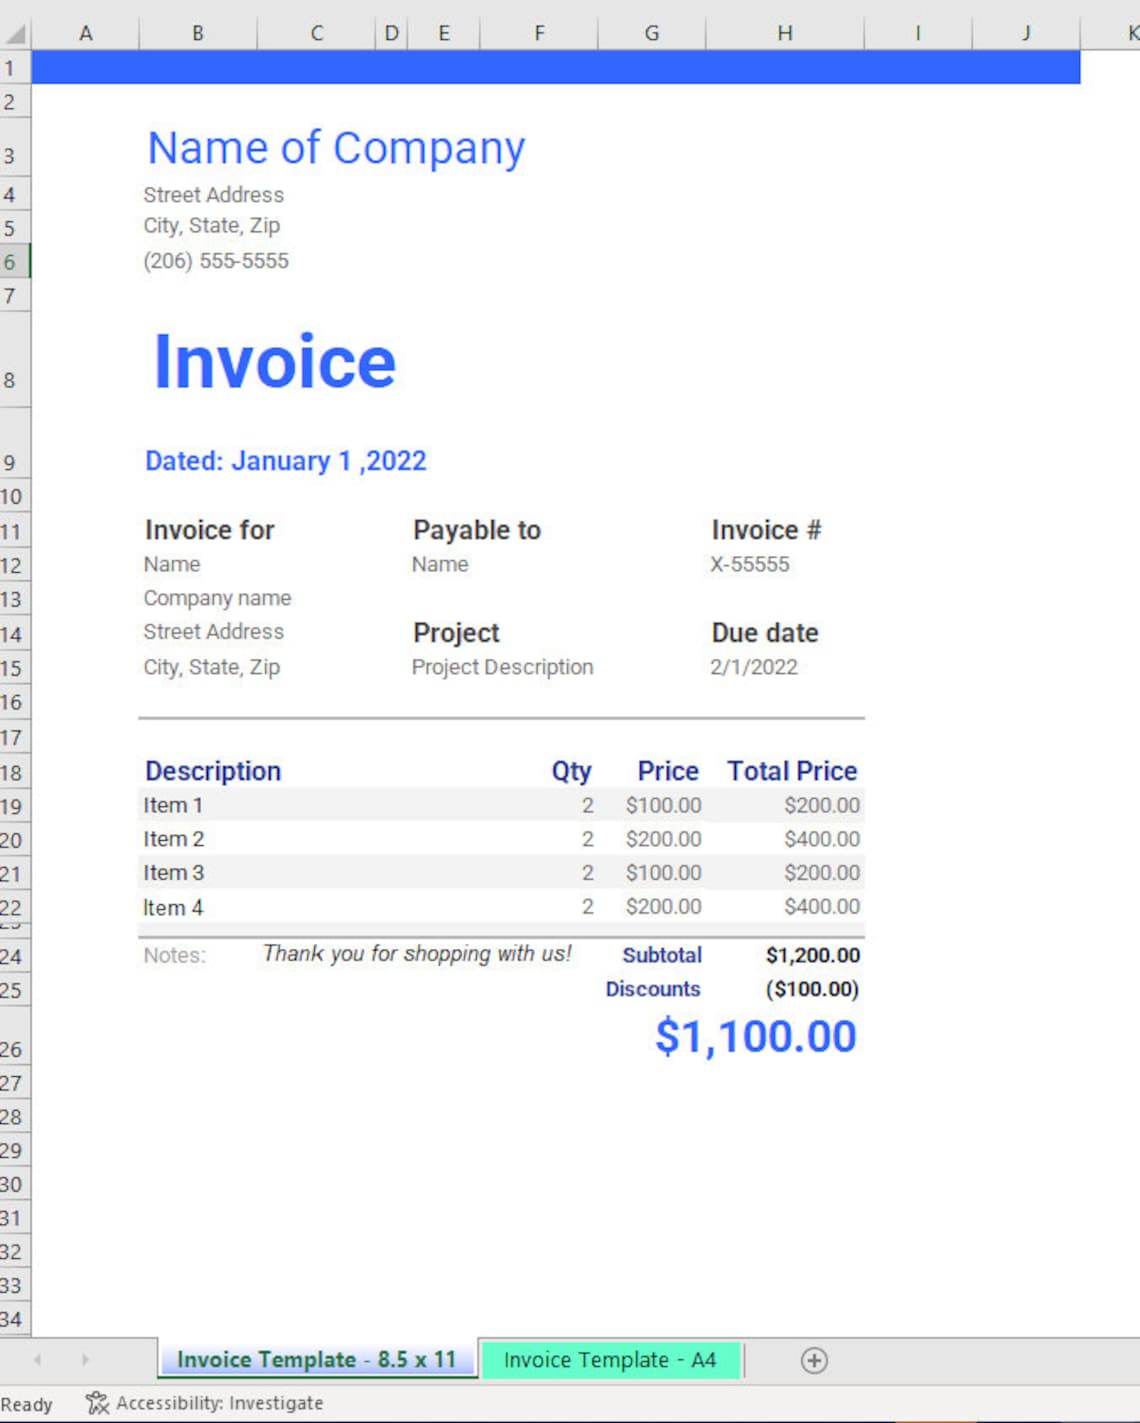This screenshot has width=1140, height=1423.
Task: Select the $1,100.00 grand total cell
Action: click(756, 1038)
